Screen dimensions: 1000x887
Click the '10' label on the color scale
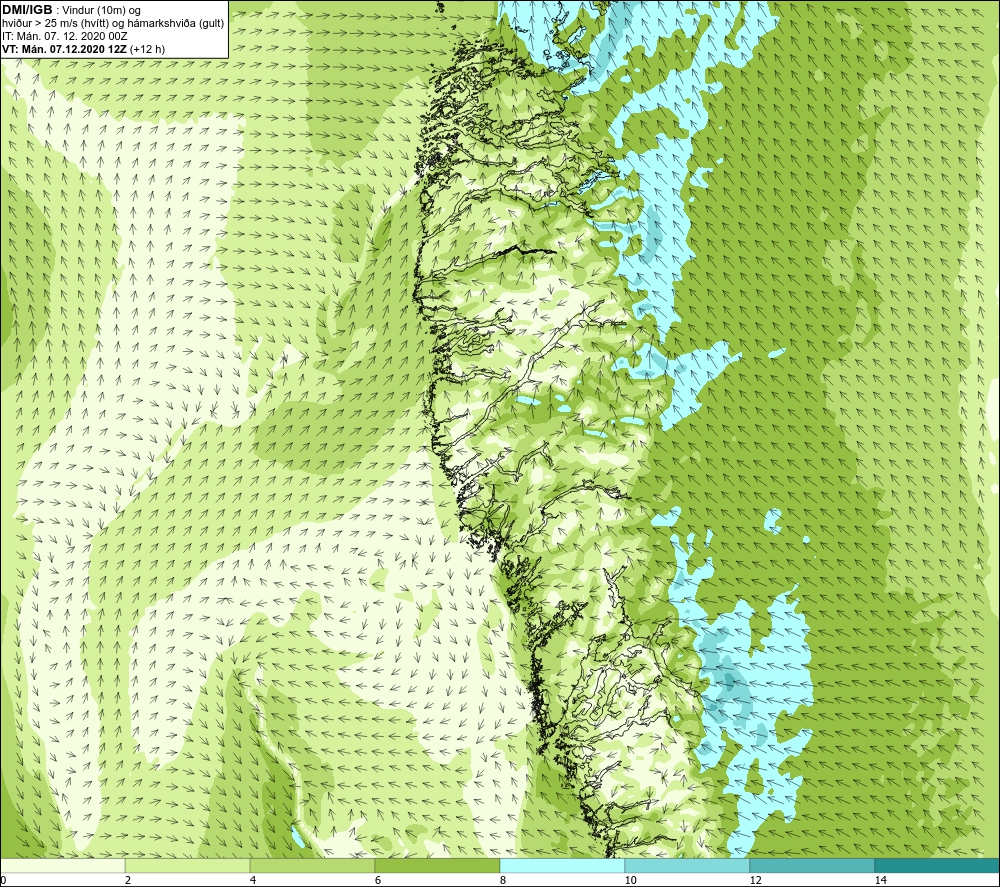point(630,880)
